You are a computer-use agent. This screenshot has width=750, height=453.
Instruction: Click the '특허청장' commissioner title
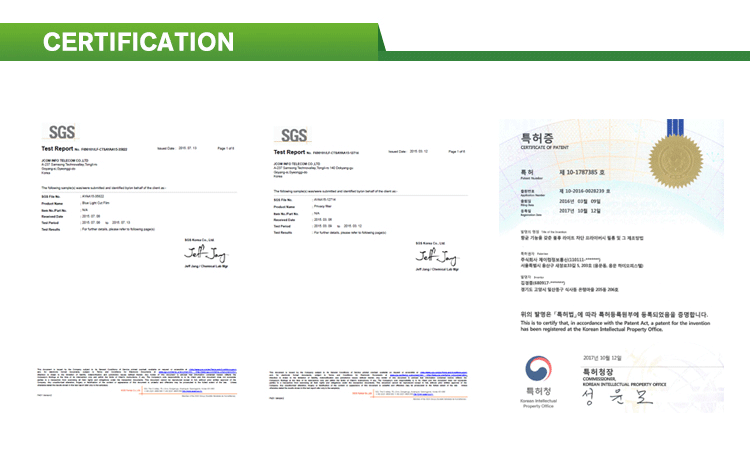click(598, 372)
